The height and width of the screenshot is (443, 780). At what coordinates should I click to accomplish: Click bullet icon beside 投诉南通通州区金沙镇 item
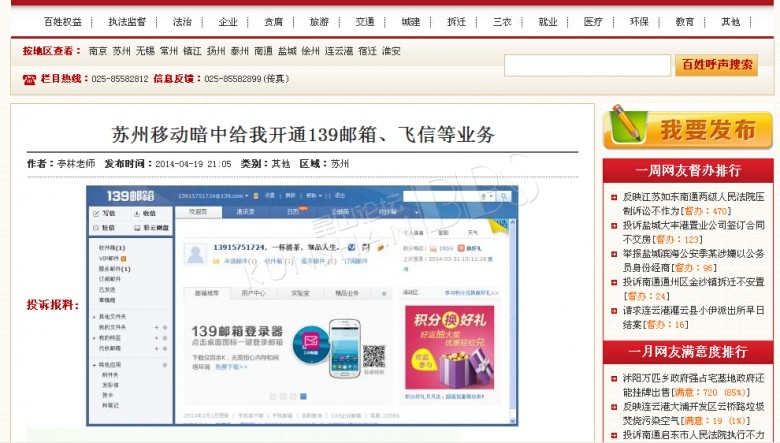coord(614,282)
